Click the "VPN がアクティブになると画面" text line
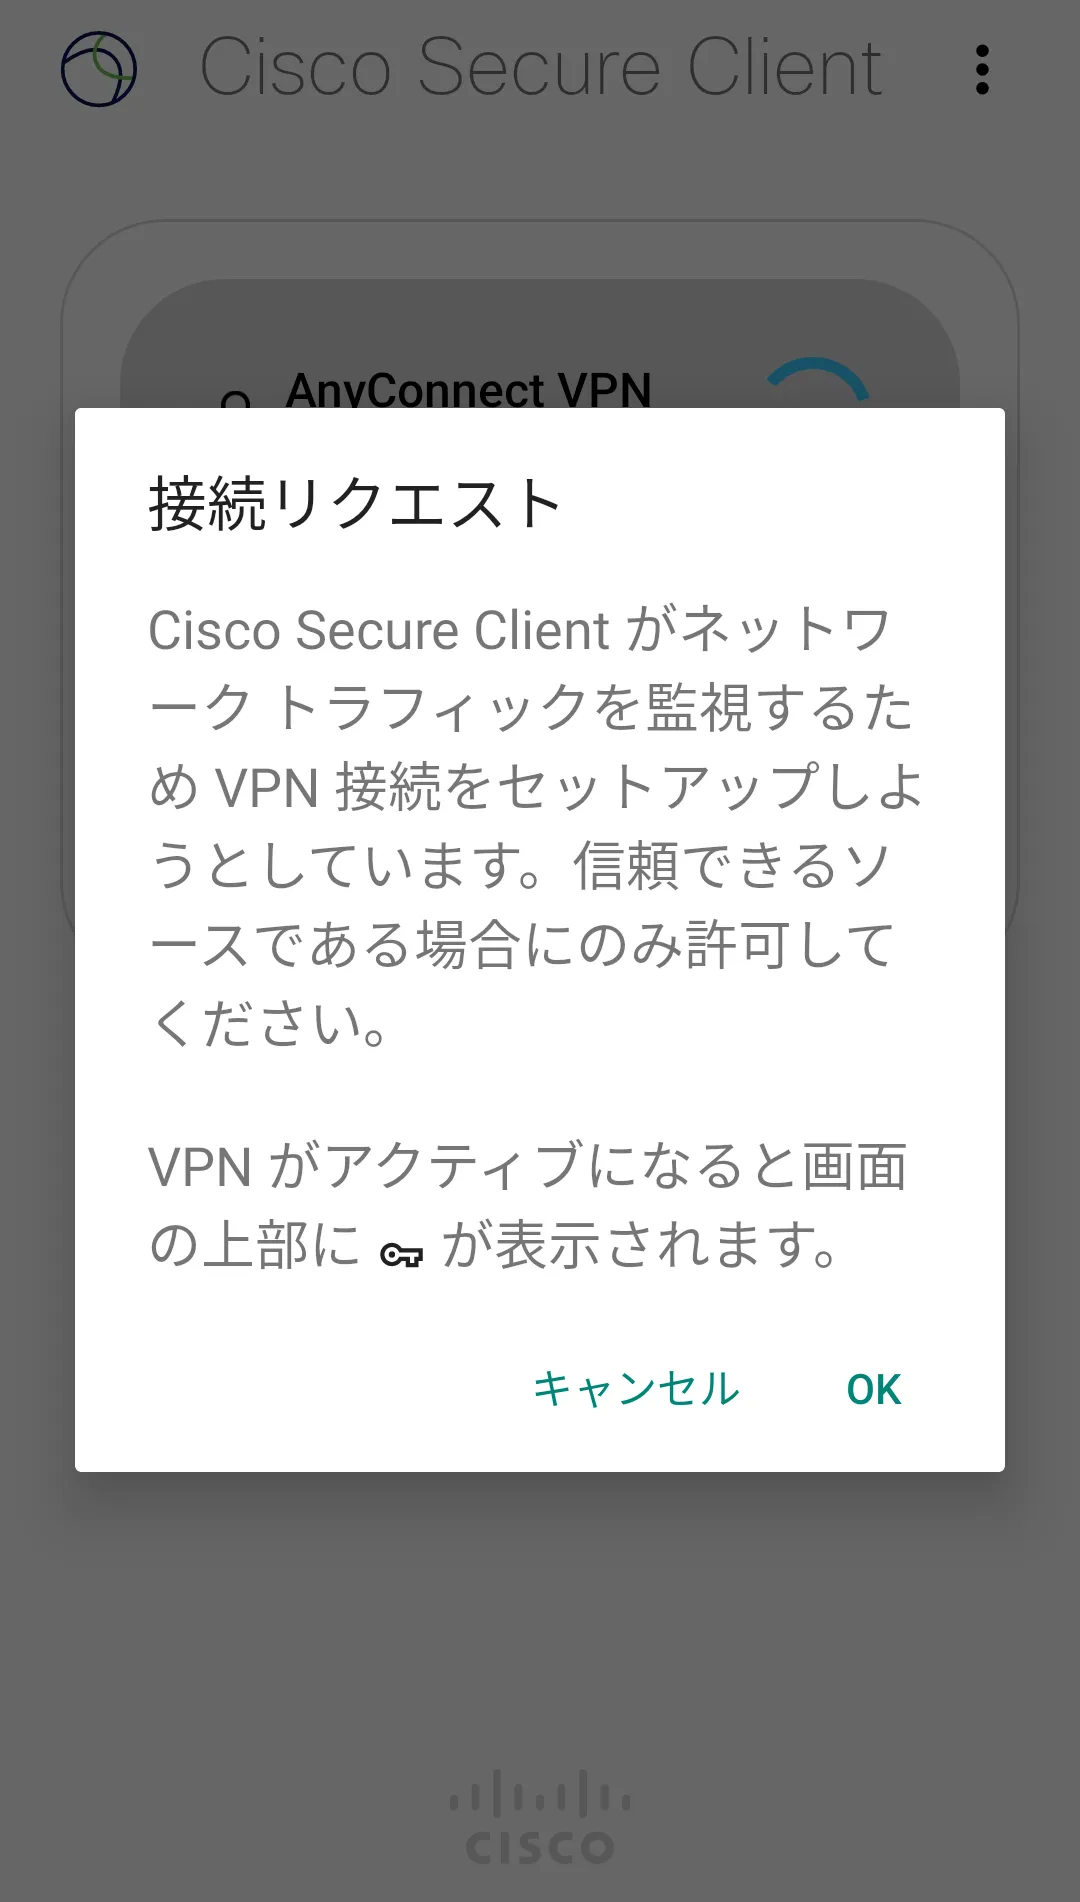The width and height of the screenshot is (1080, 1902). pyautogui.click(x=527, y=1167)
